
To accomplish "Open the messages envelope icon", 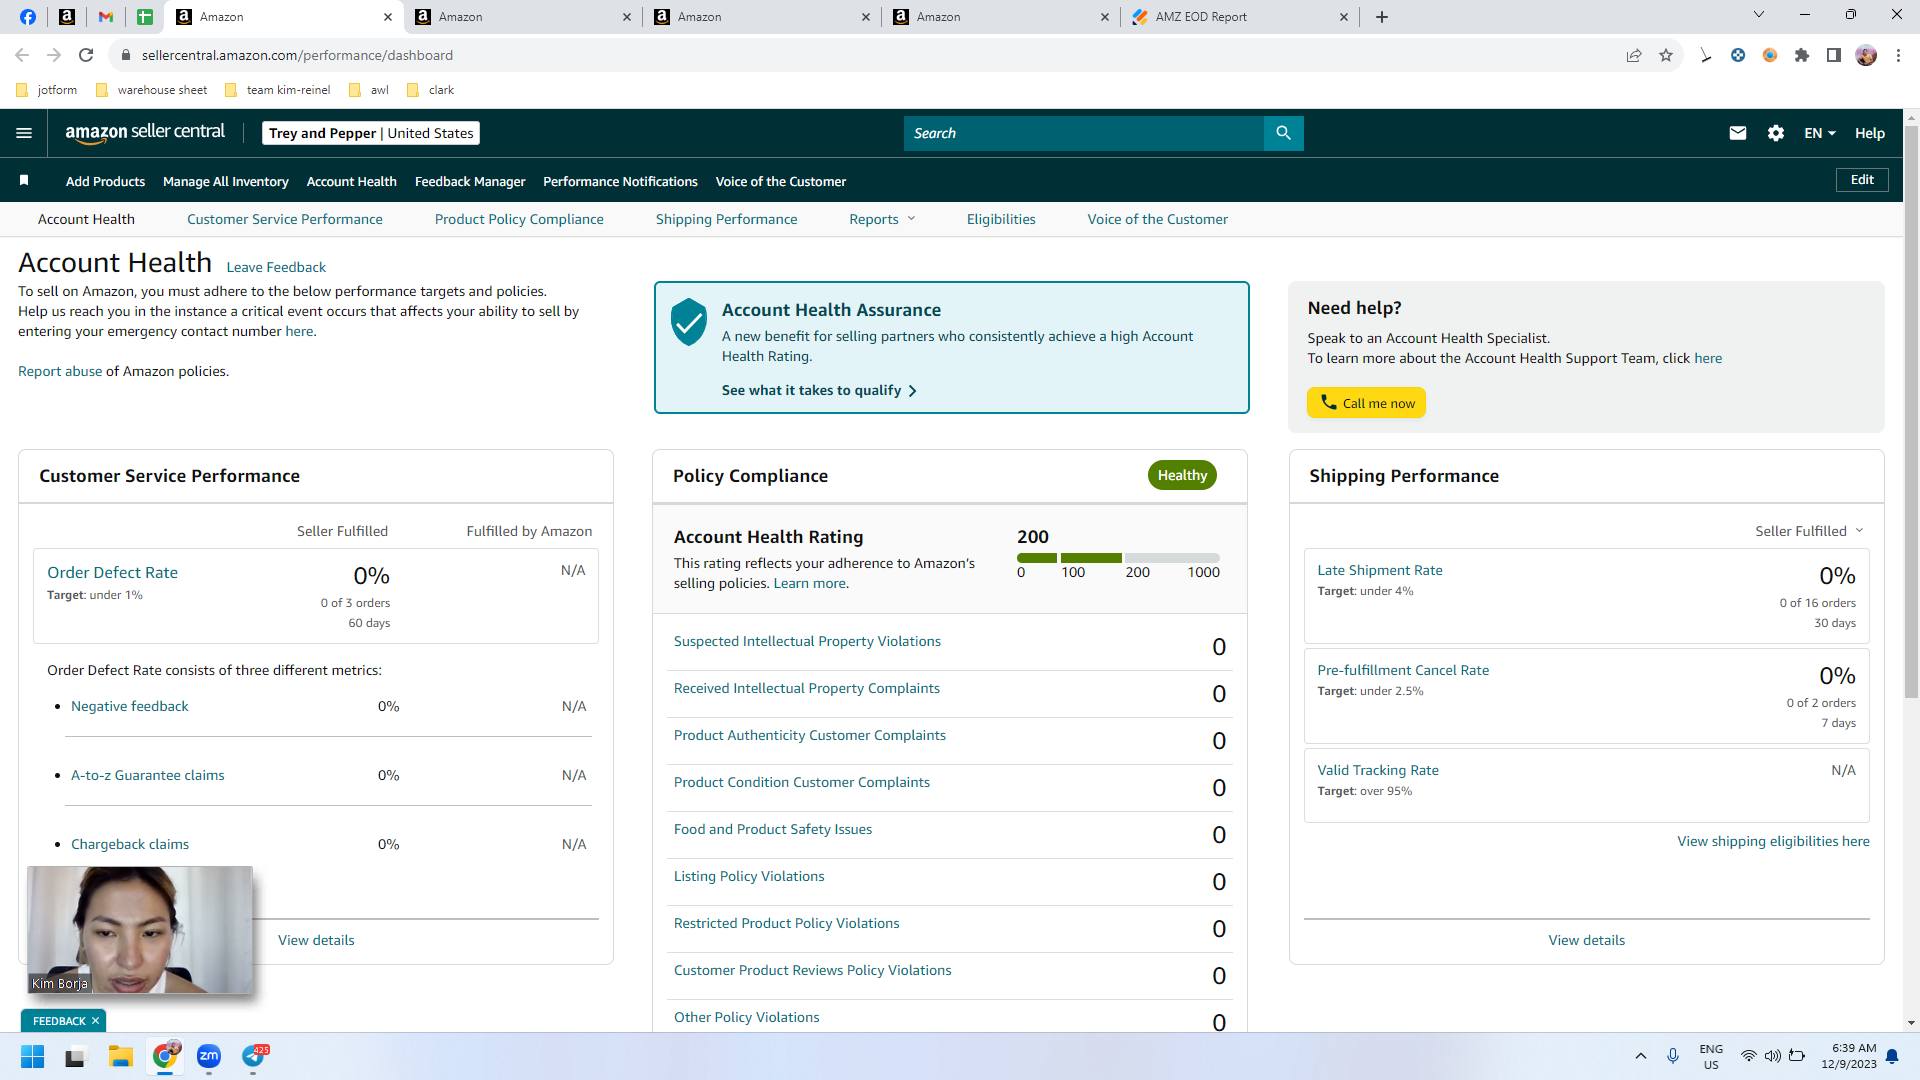I will 1738,133.
